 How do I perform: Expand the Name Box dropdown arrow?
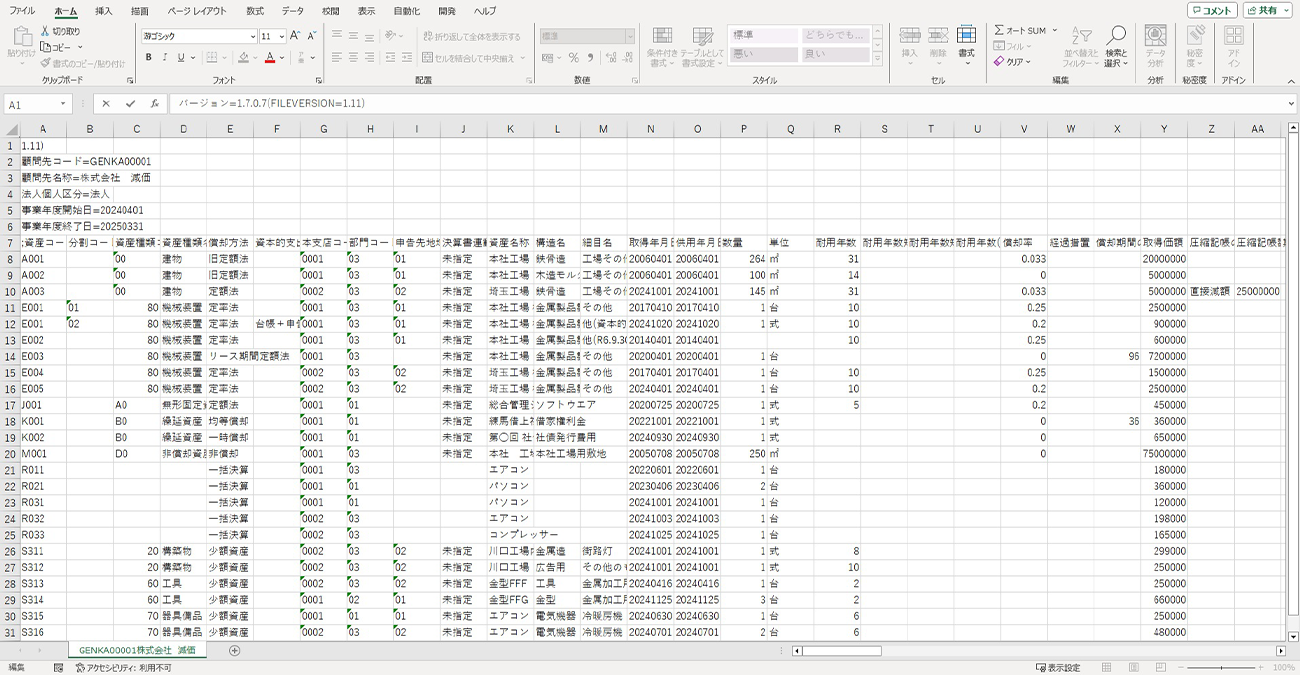[63, 104]
